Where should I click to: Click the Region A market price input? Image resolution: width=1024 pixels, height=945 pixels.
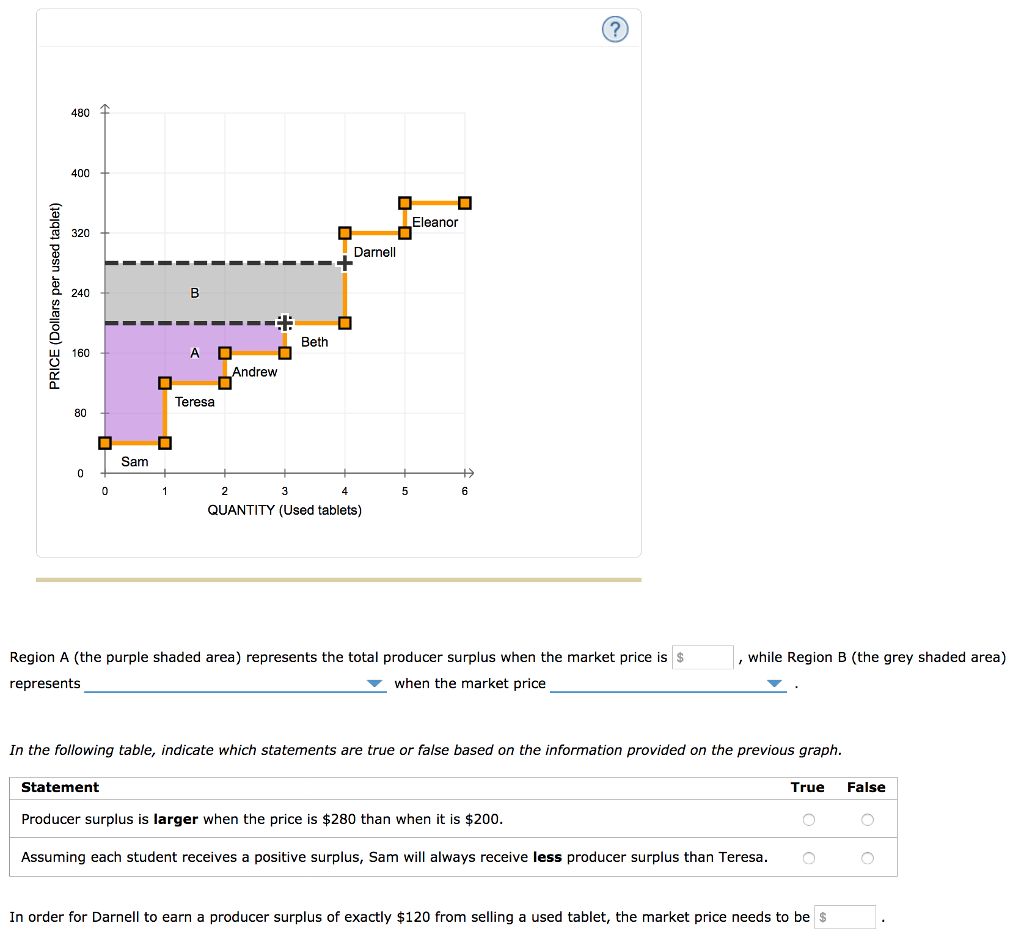[x=704, y=657]
